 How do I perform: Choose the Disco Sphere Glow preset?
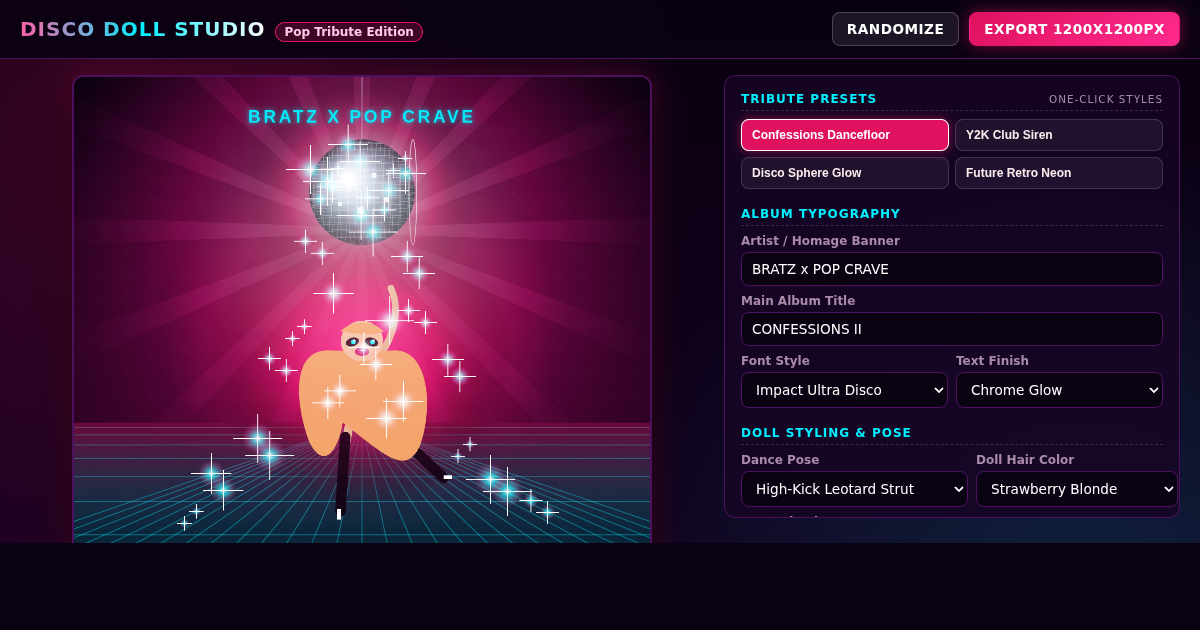(x=845, y=173)
